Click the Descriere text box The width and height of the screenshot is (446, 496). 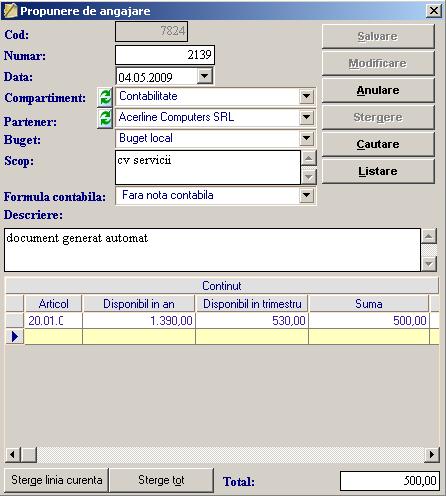tap(212, 250)
